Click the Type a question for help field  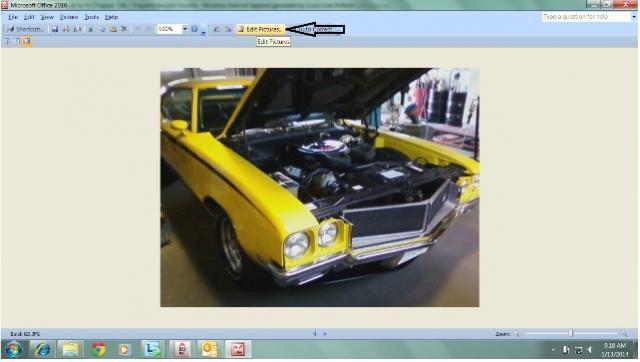pos(587,17)
